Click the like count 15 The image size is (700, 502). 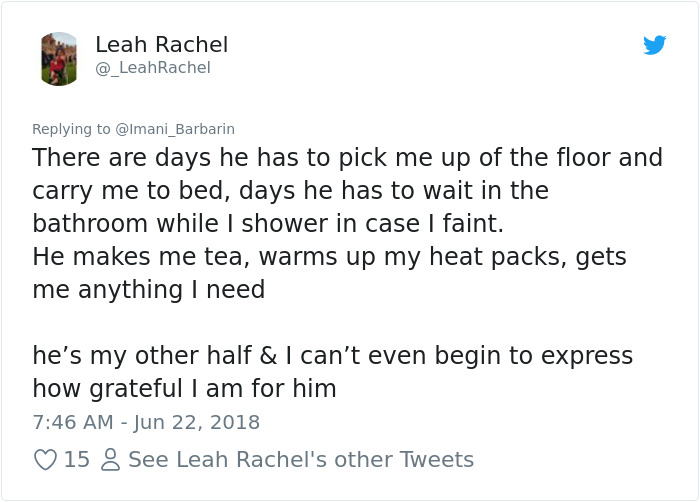pyautogui.click(x=77, y=460)
